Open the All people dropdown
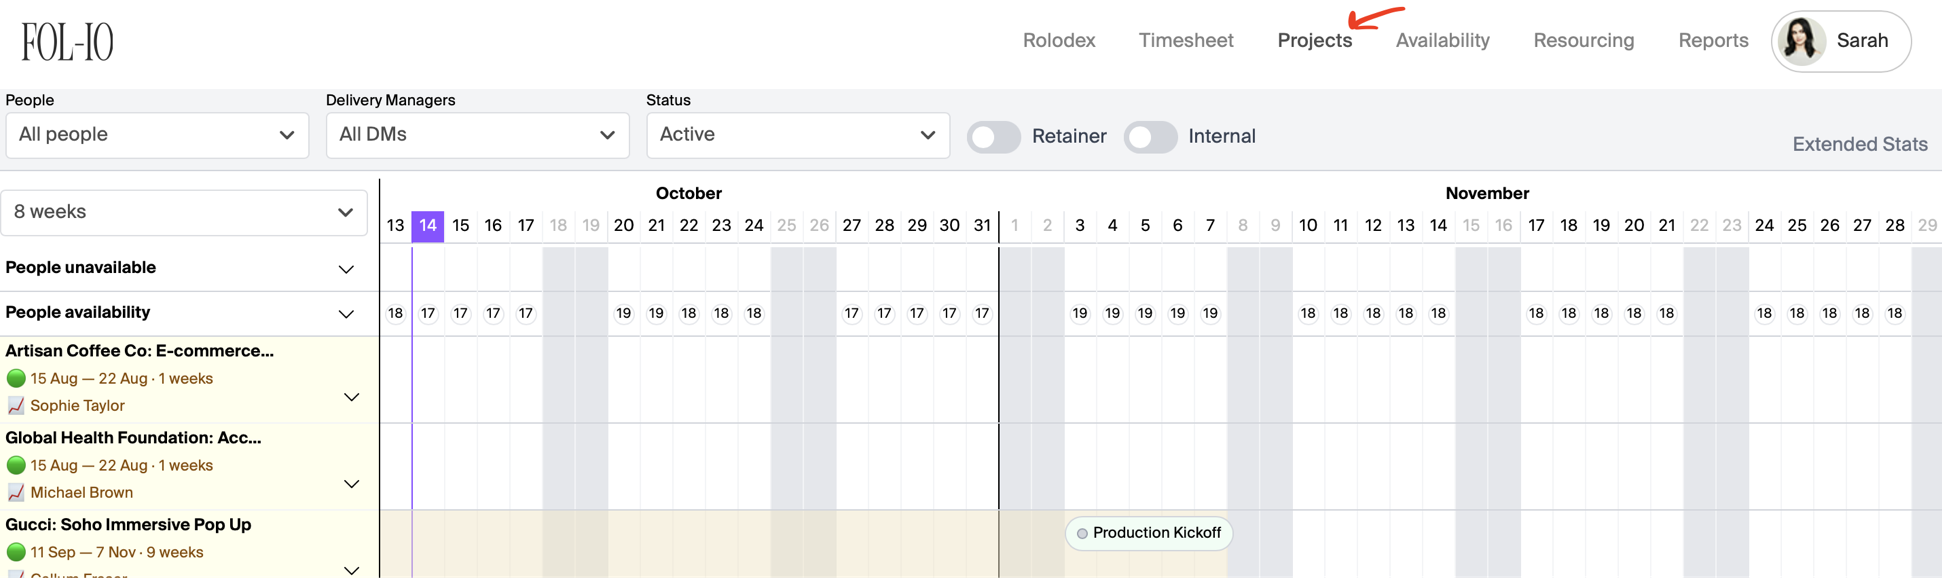This screenshot has height=580, width=1942. point(157,135)
